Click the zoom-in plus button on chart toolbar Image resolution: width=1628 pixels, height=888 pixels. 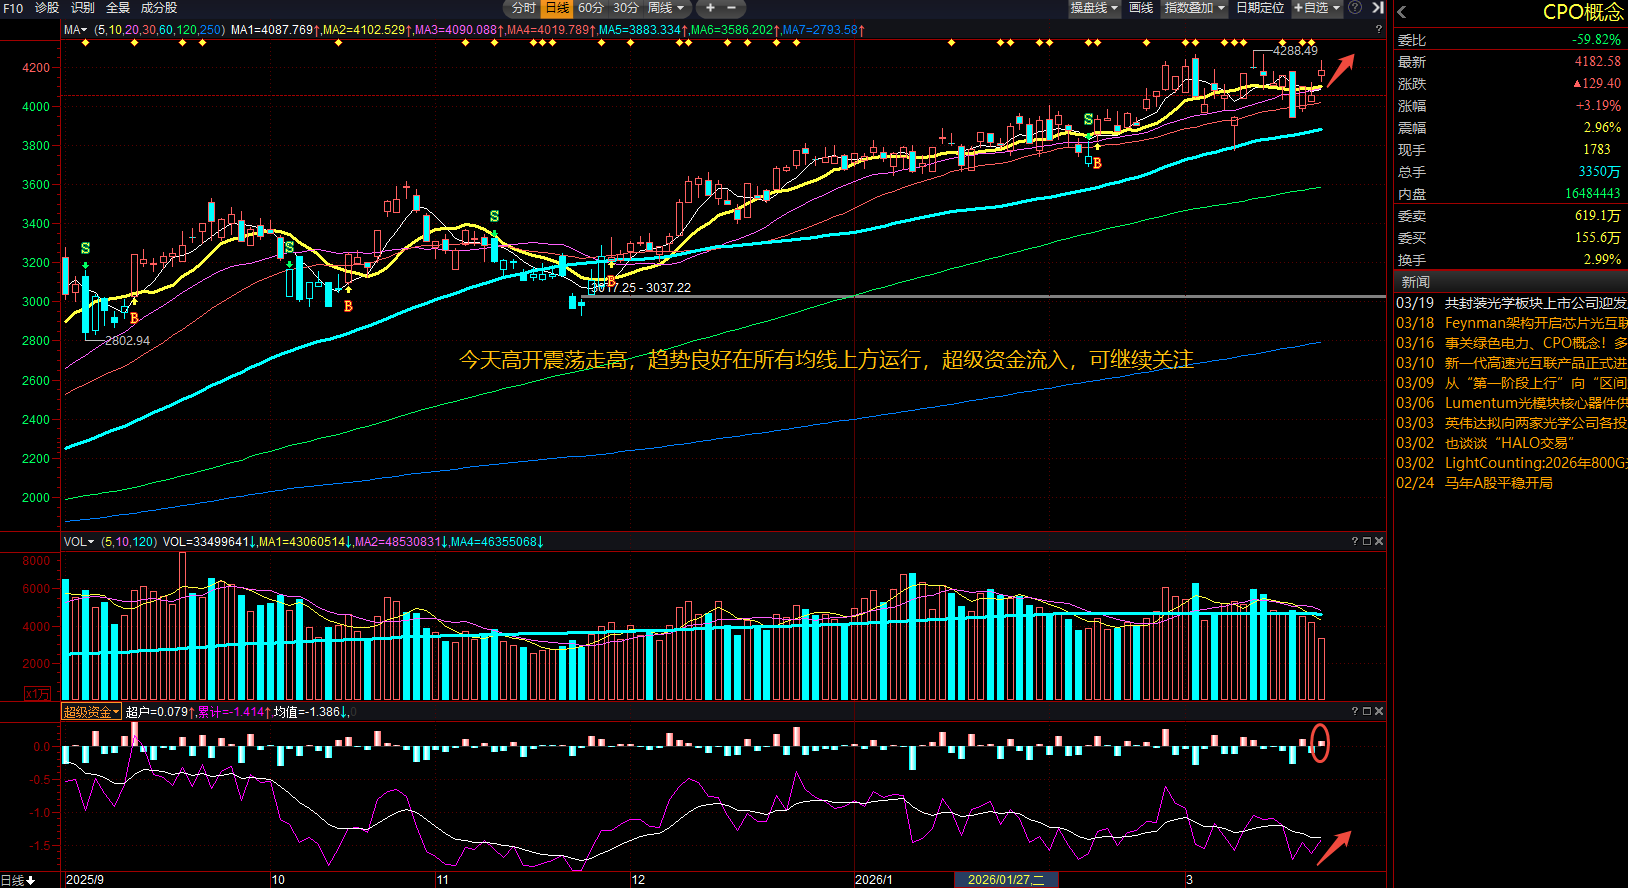click(710, 8)
